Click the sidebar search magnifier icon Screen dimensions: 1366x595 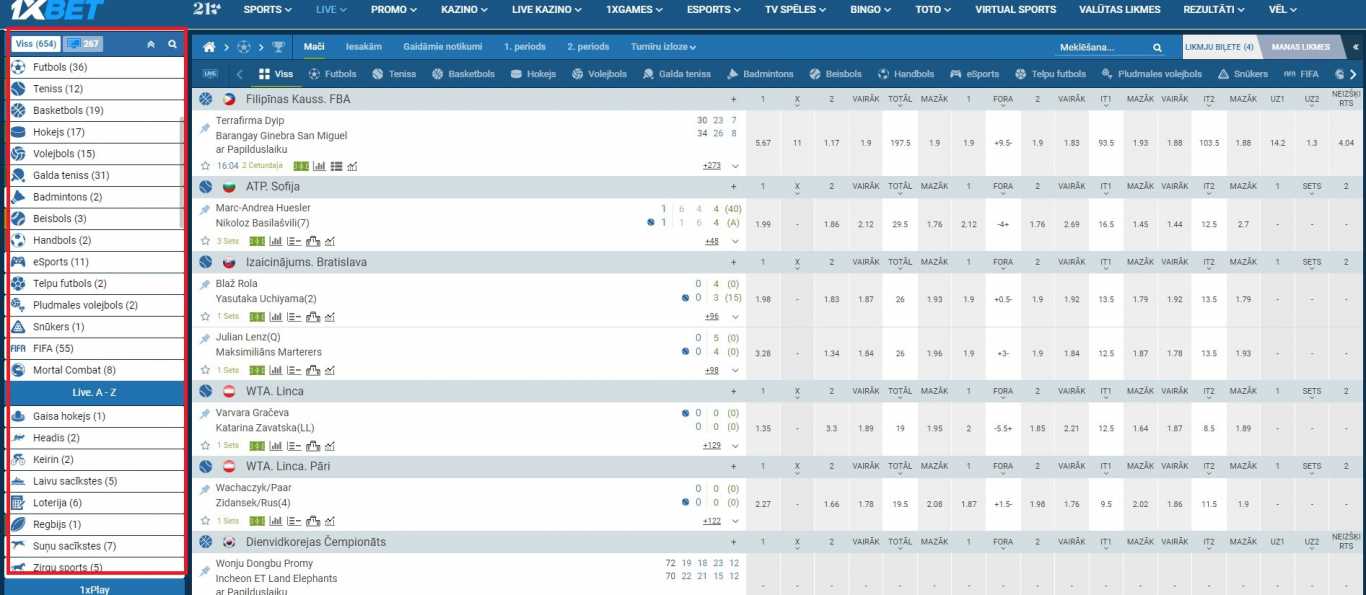coord(173,44)
